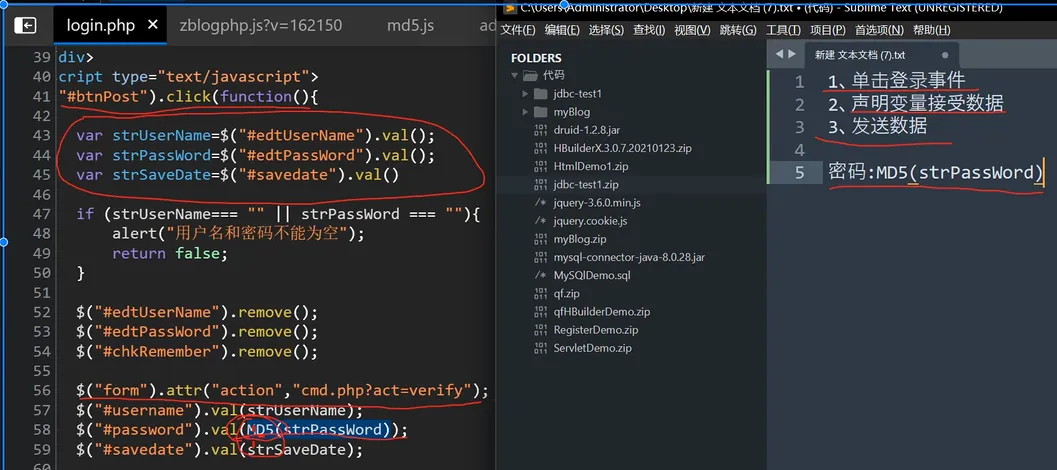Close the login.php tab
Image resolution: width=1057 pixels, height=470 pixels.
153,25
